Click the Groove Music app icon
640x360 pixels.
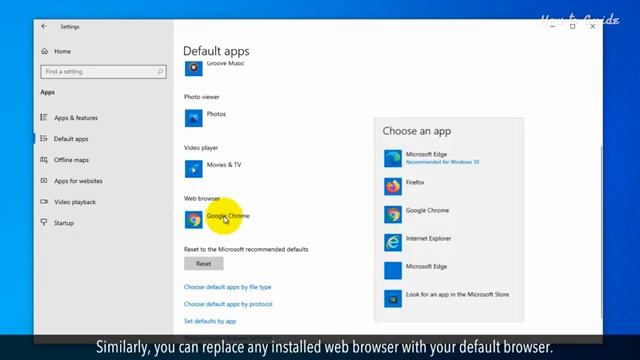193,68
